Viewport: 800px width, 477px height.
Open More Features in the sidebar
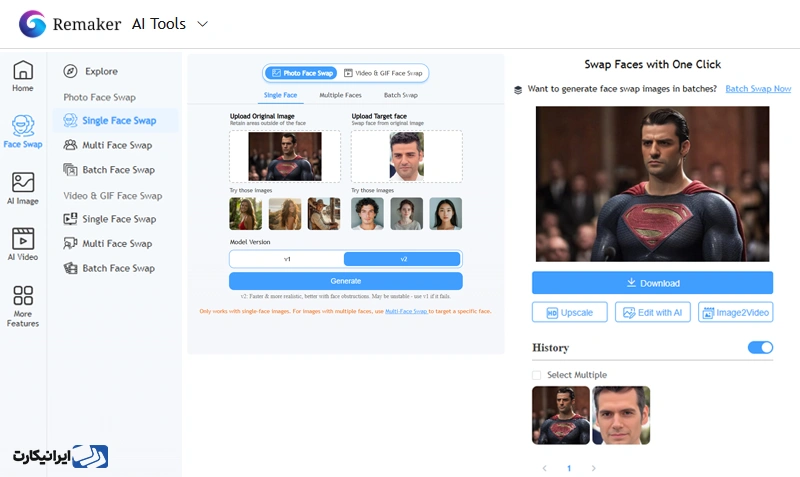(x=23, y=306)
